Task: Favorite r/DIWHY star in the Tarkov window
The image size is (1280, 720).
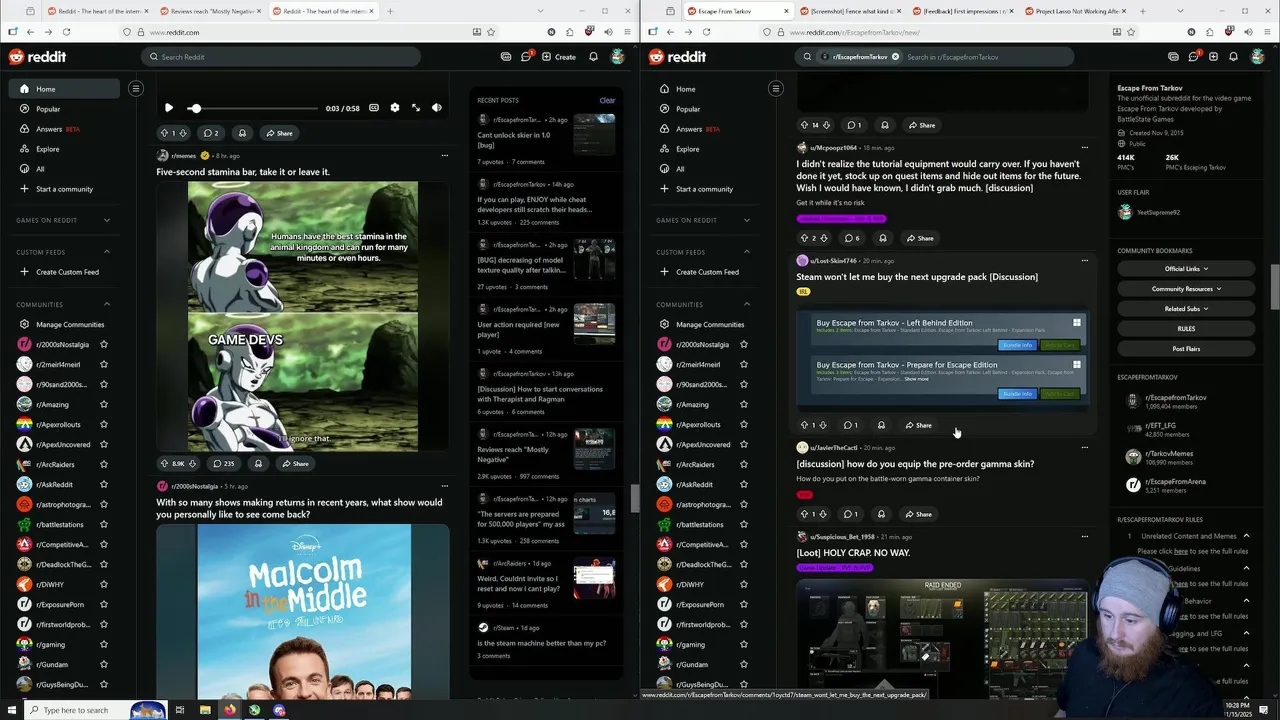Action: [x=744, y=584]
